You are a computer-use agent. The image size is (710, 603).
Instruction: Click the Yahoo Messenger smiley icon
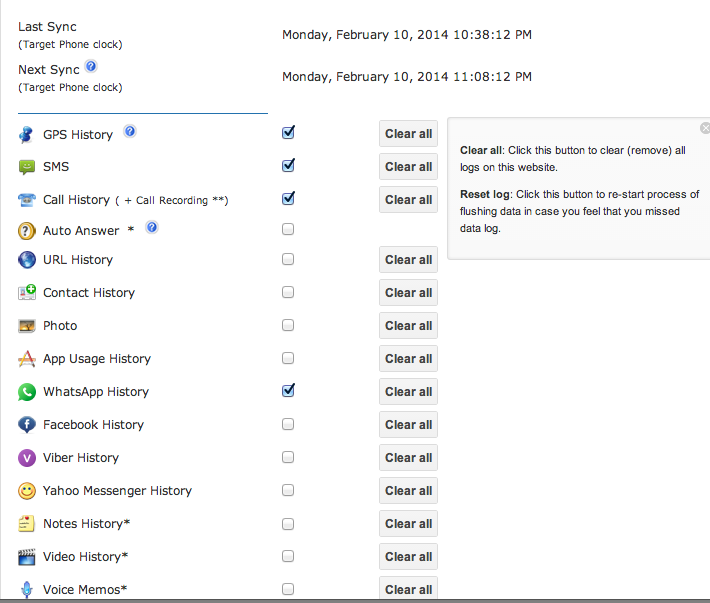[27, 491]
